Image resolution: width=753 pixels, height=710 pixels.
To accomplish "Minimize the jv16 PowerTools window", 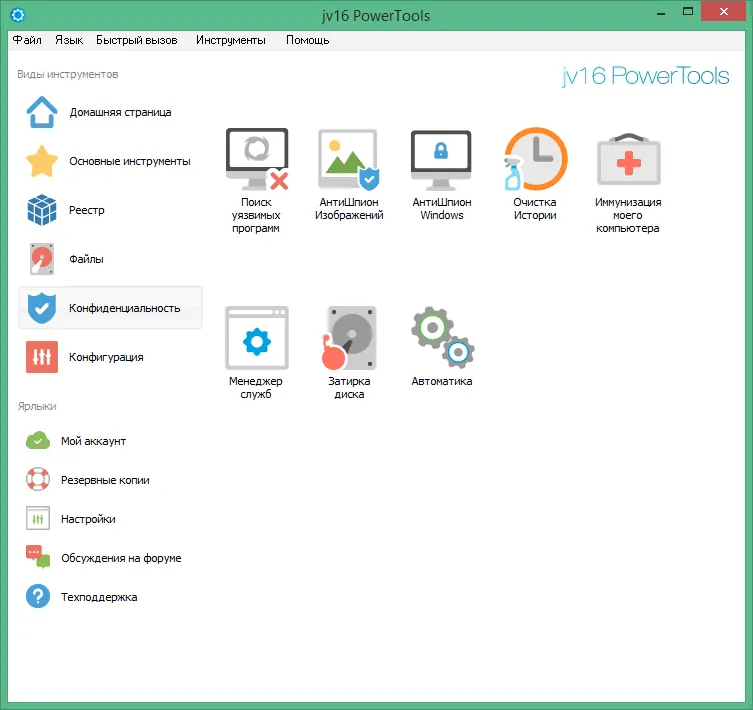I will (661, 12).
